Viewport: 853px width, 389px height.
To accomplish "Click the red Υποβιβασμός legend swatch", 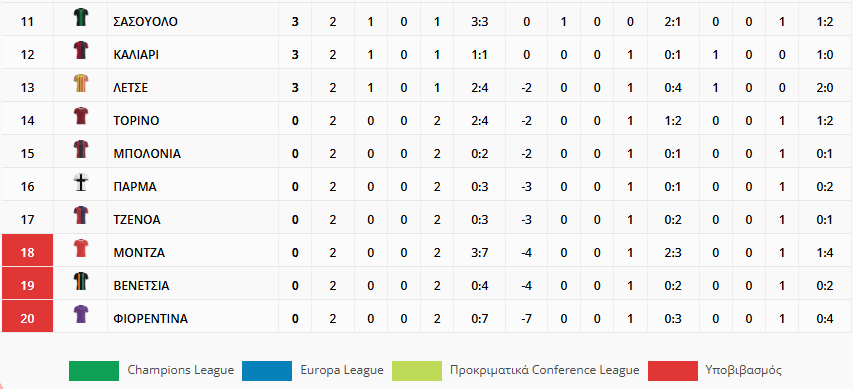I will [x=673, y=371].
